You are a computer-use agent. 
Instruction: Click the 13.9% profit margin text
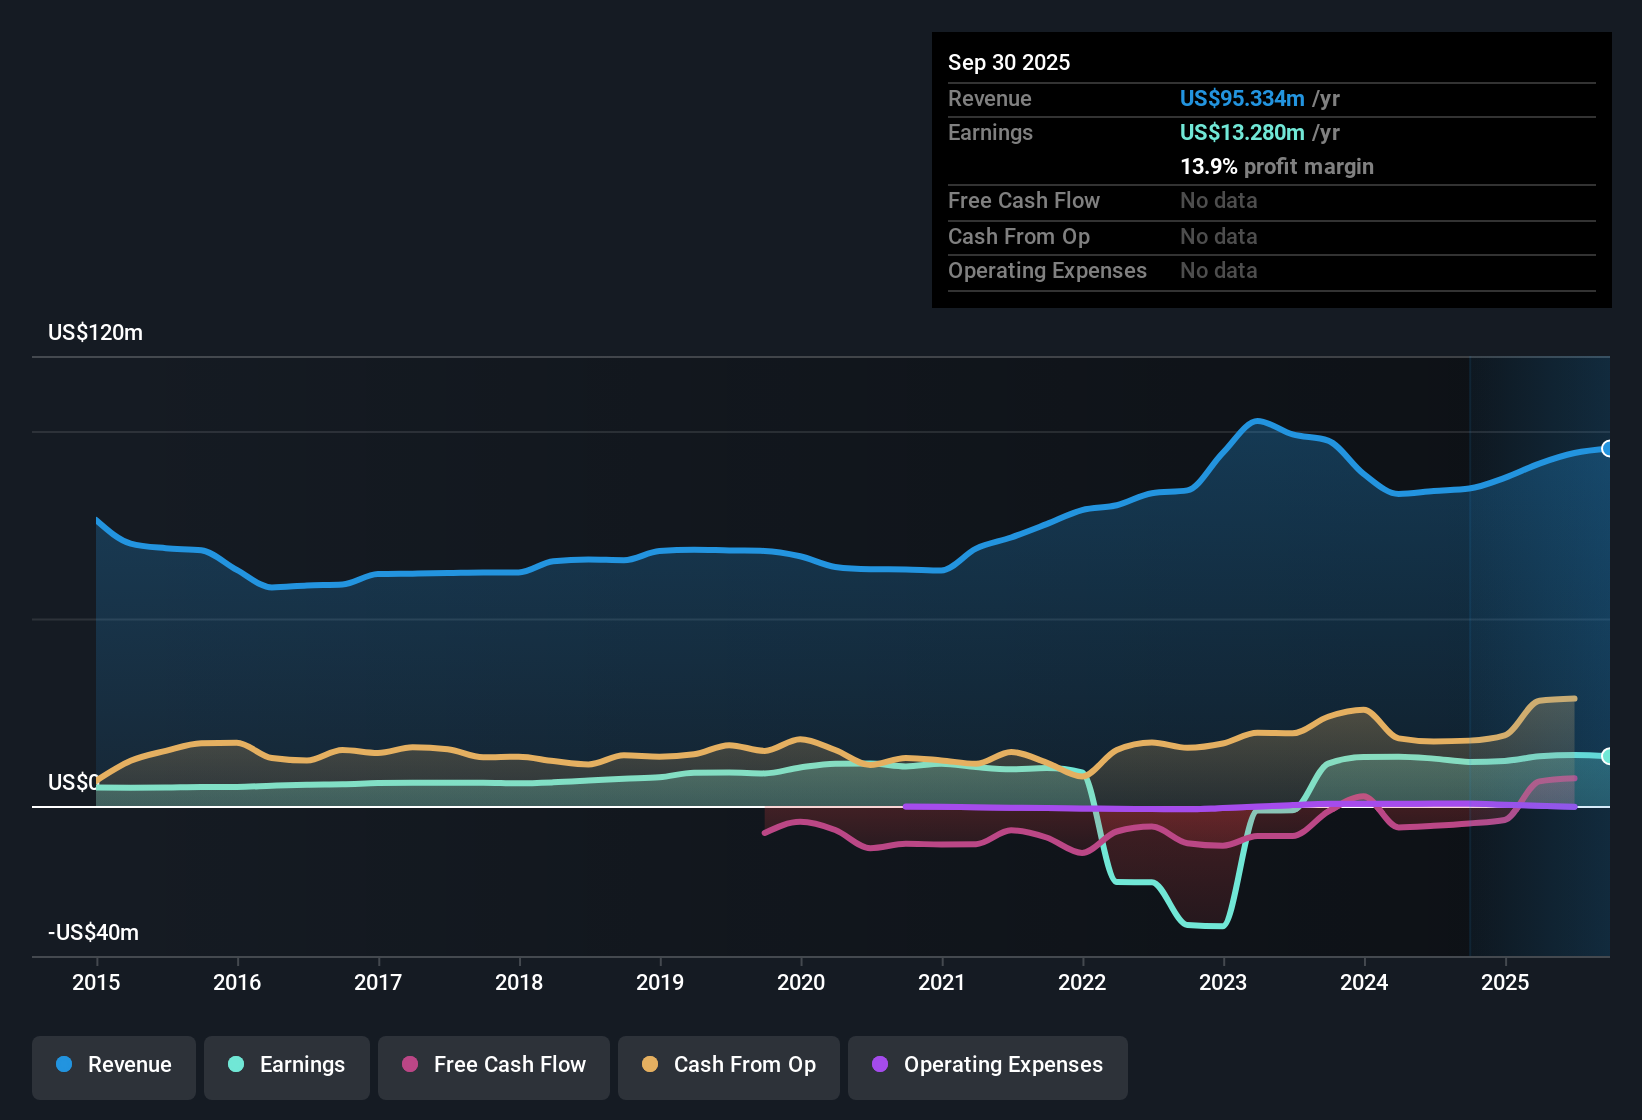pyautogui.click(x=1277, y=166)
